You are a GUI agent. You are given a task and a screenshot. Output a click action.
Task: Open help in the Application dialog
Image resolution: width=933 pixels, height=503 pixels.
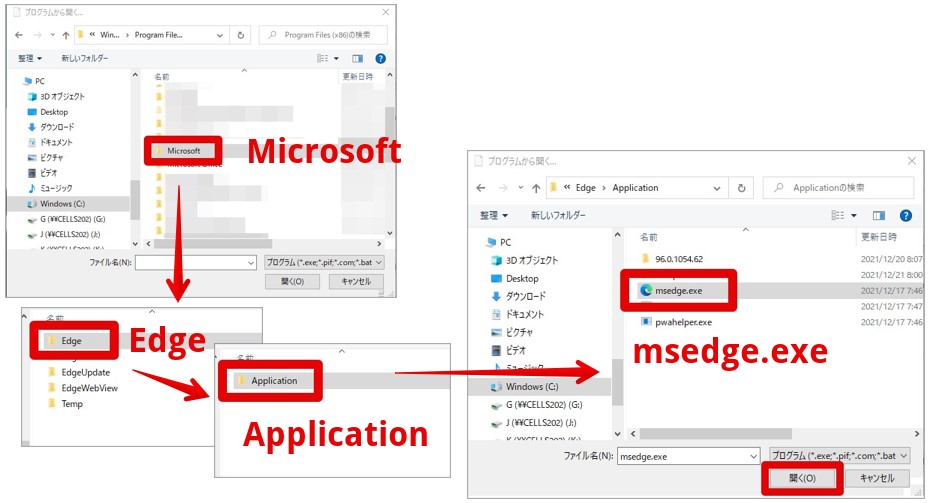[x=906, y=215]
